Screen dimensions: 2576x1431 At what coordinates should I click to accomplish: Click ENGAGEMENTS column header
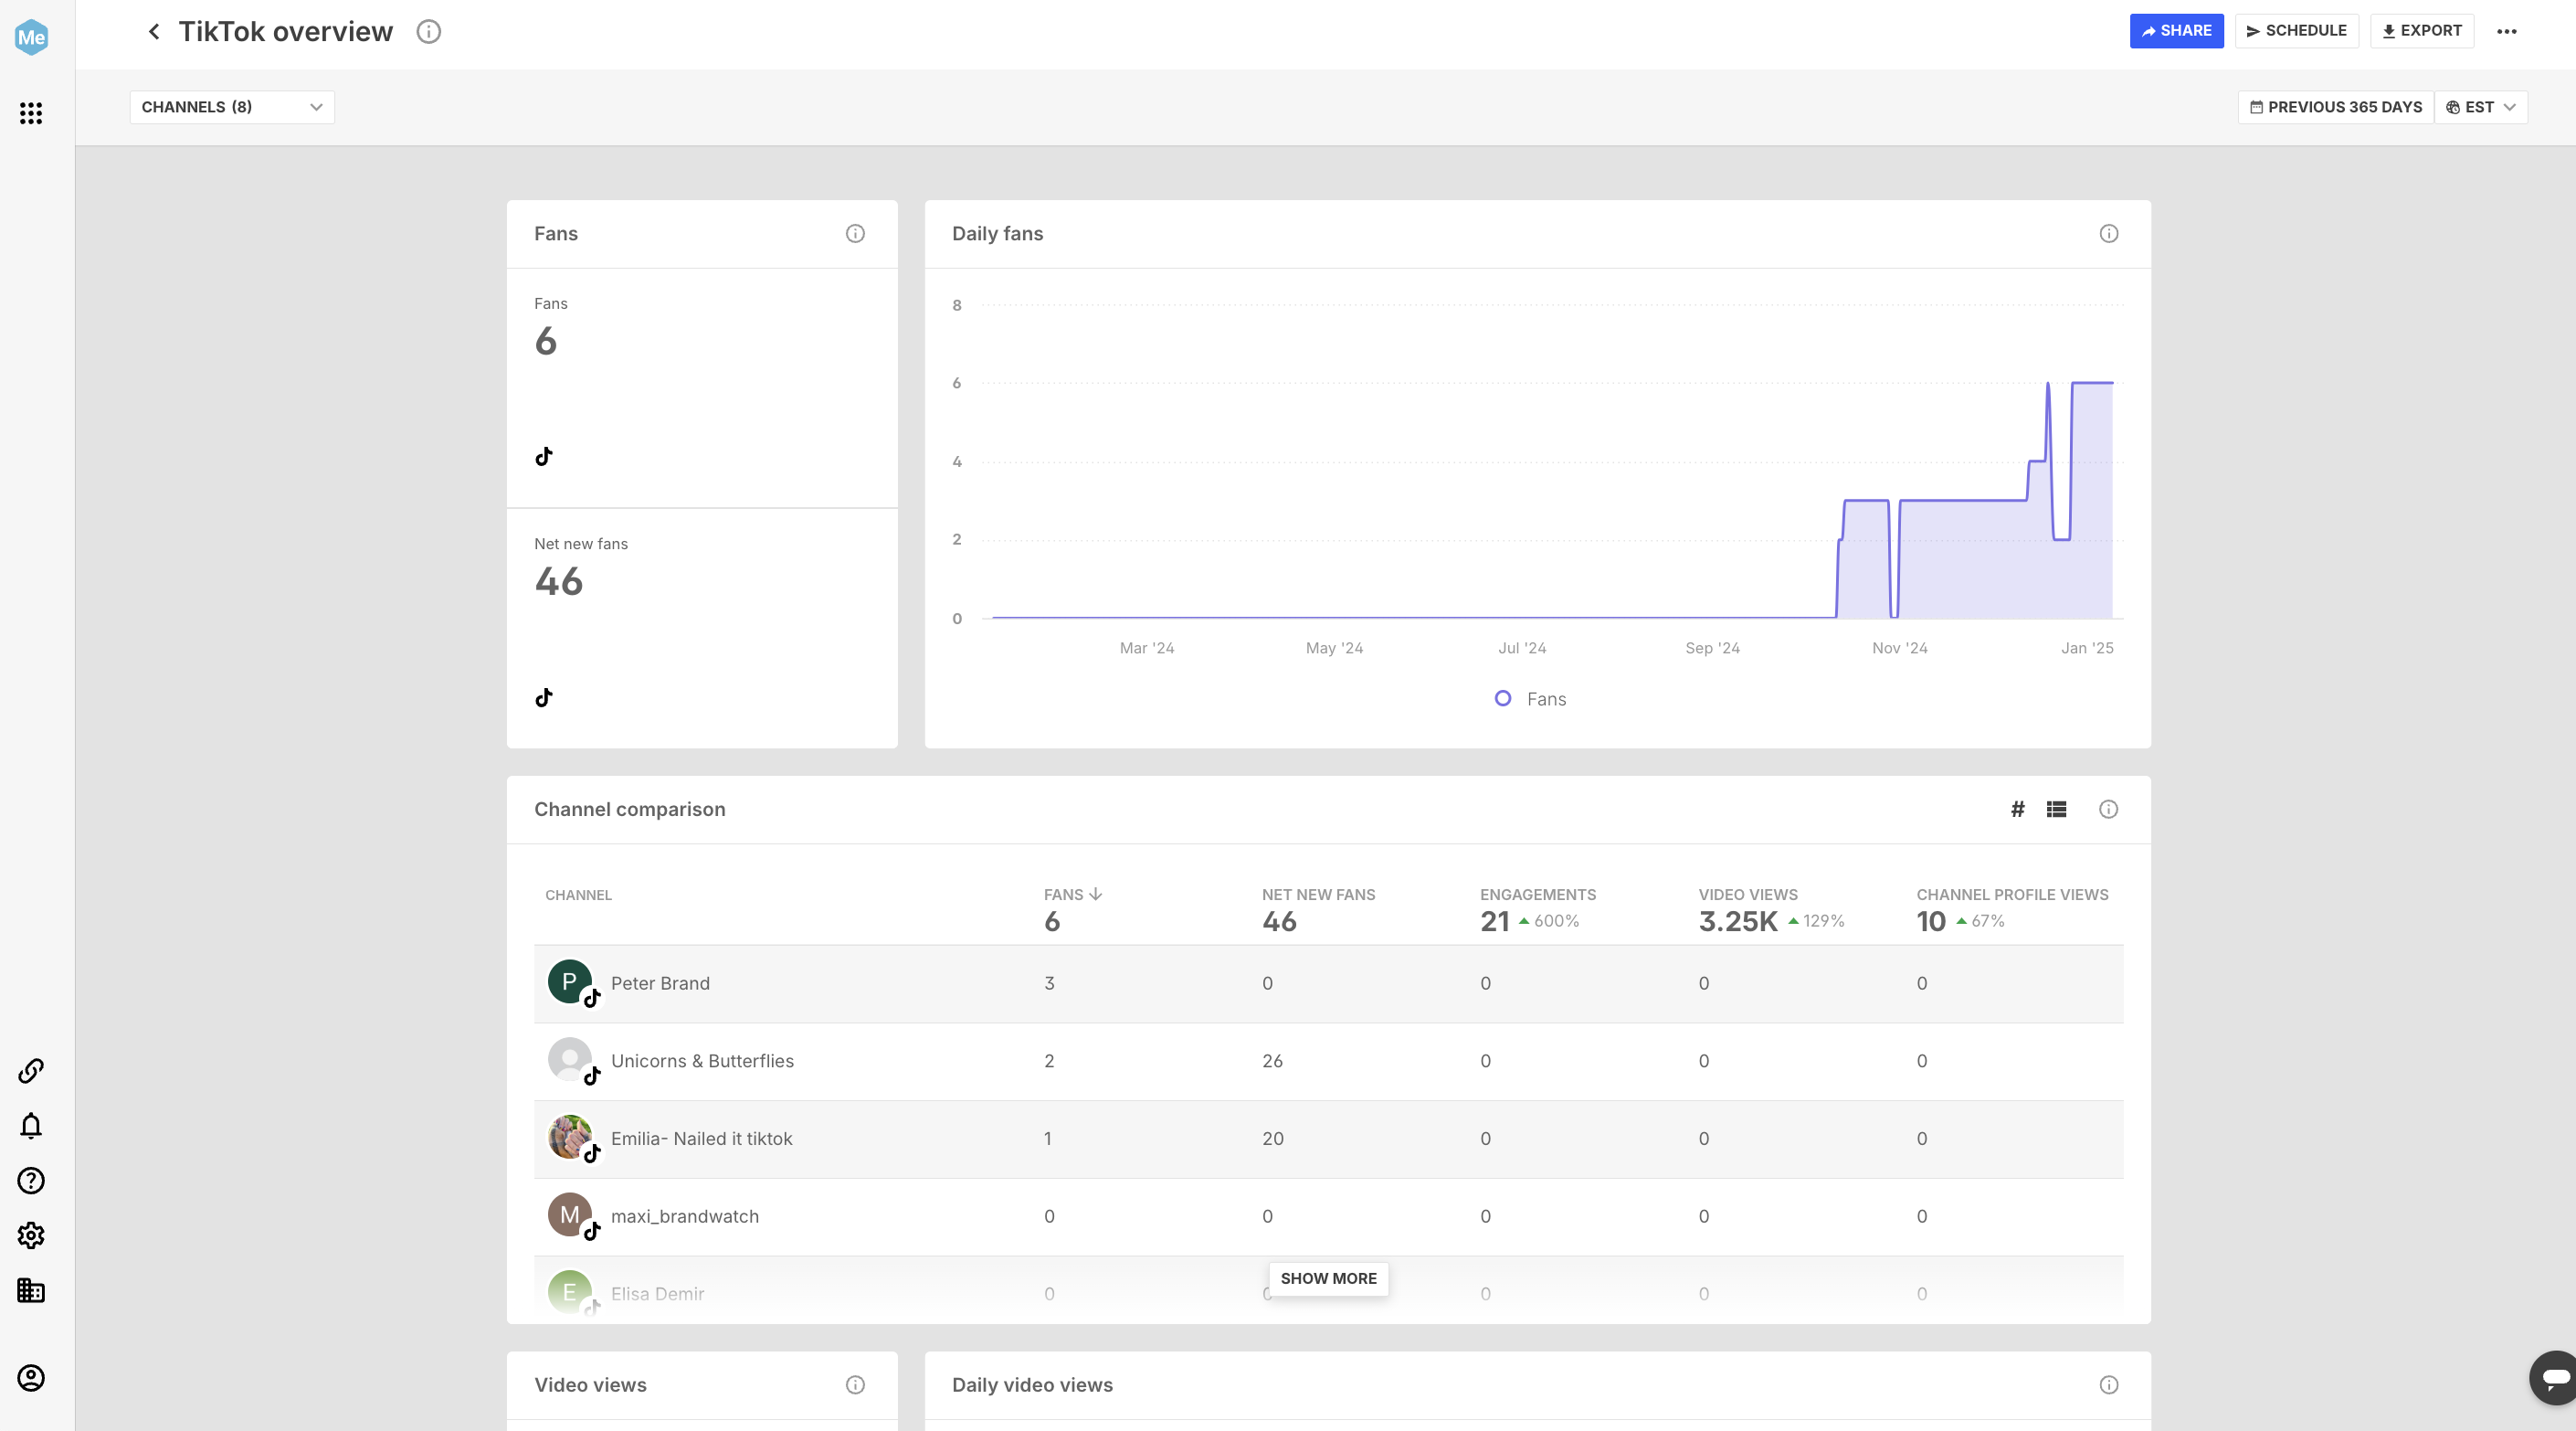pyautogui.click(x=1538, y=894)
